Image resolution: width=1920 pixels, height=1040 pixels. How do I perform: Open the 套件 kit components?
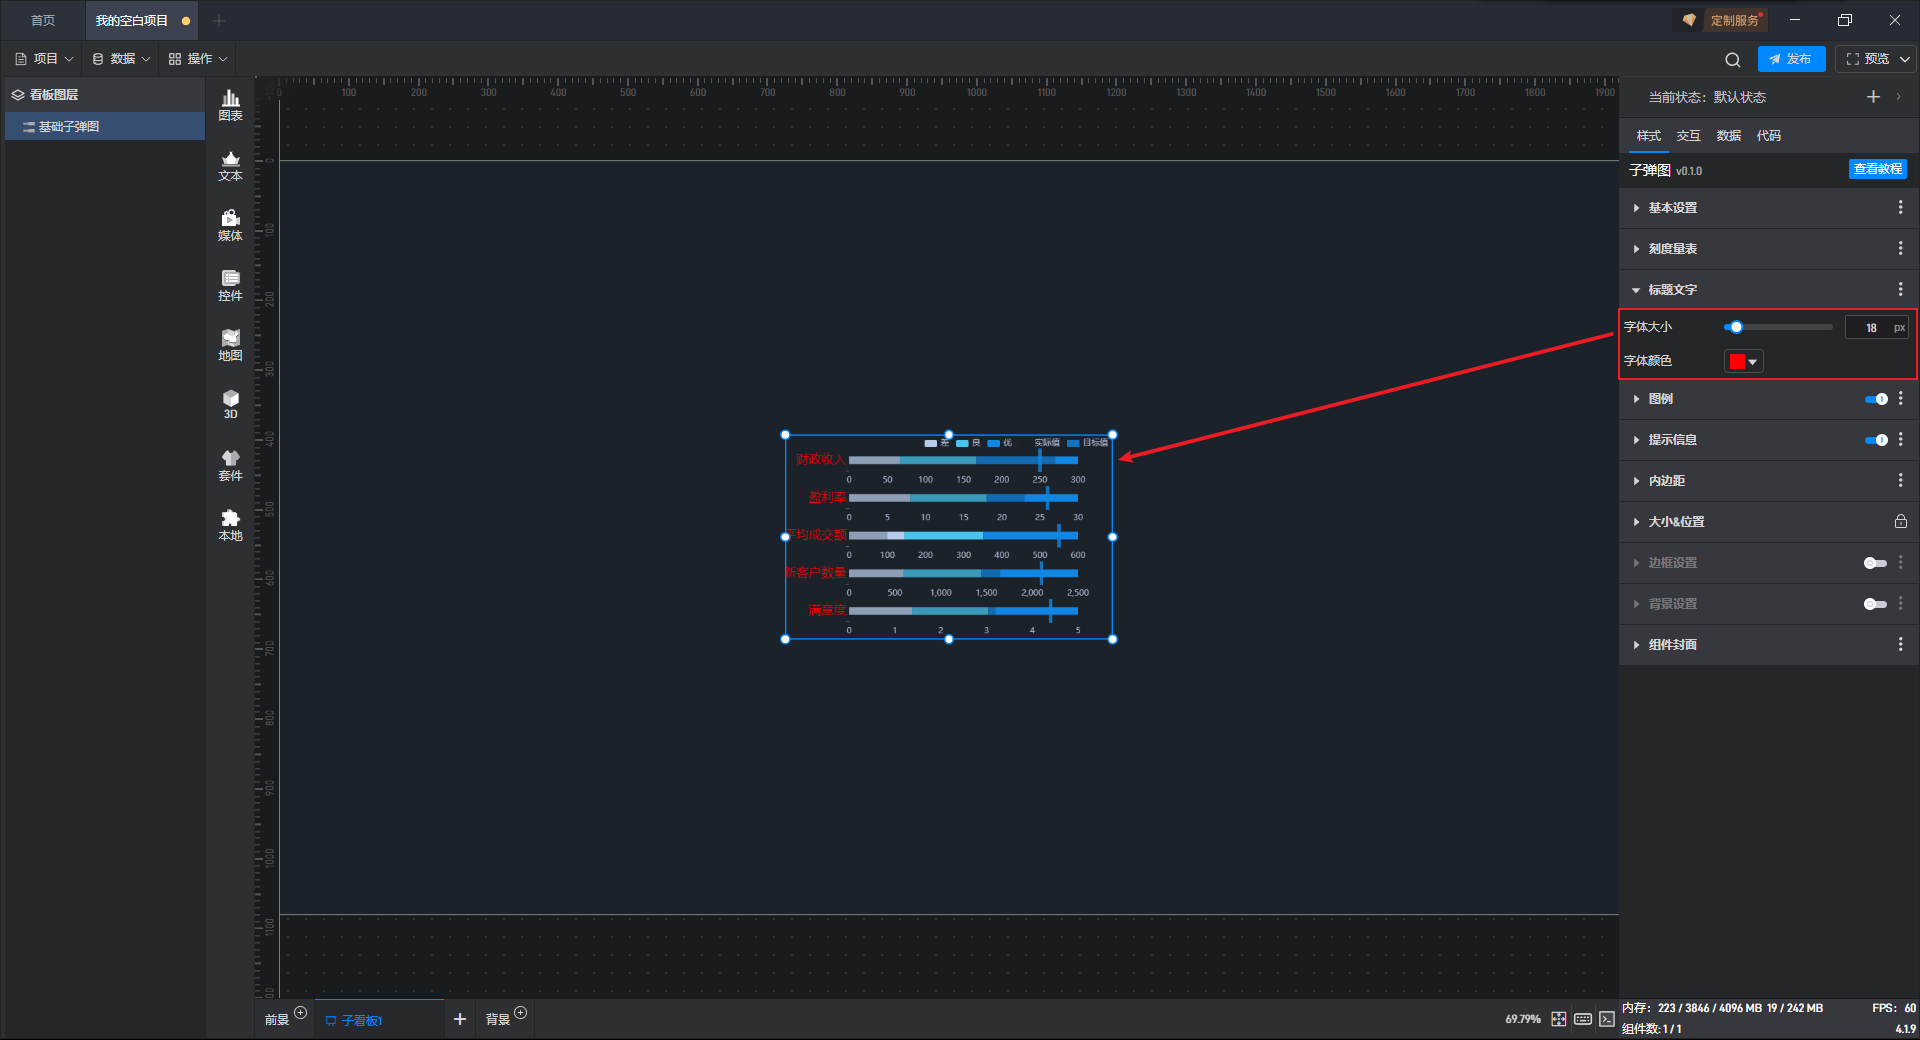tap(230, 466)
